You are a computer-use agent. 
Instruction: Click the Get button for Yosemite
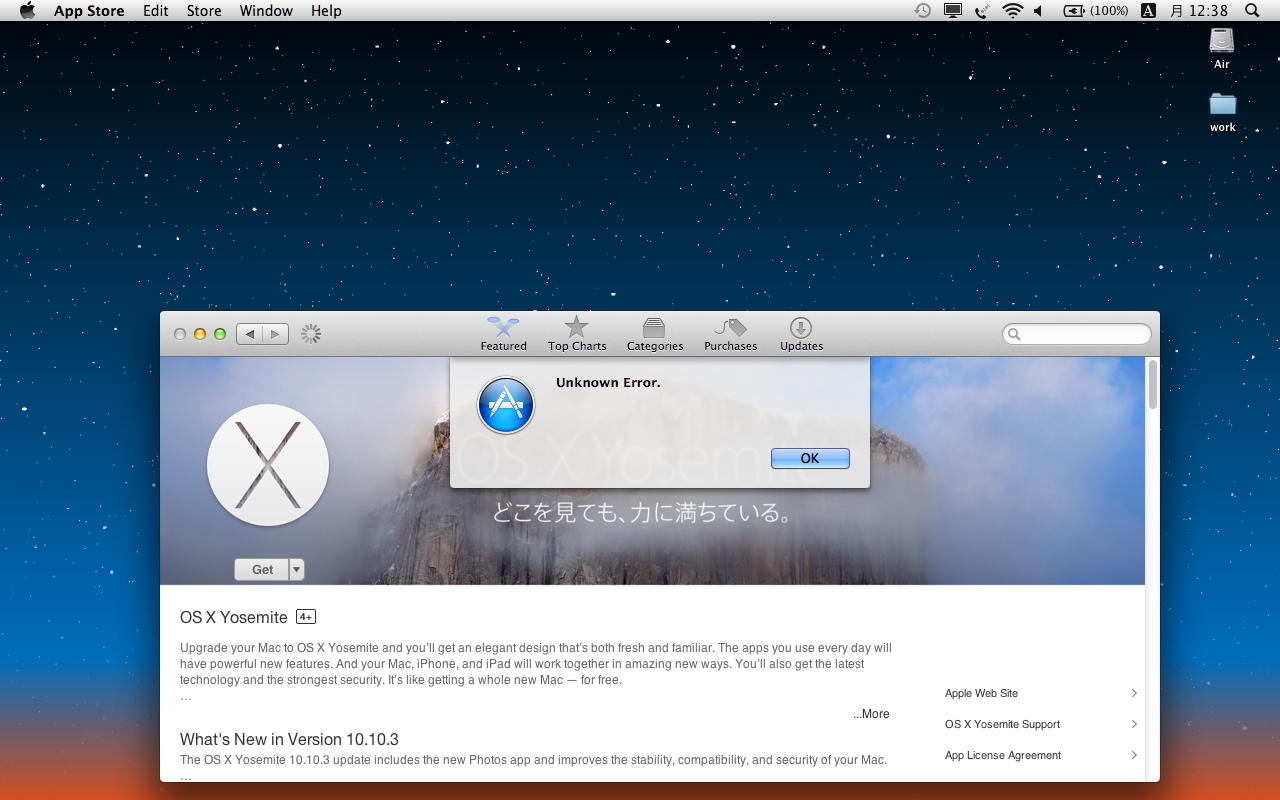pos(262,569)
